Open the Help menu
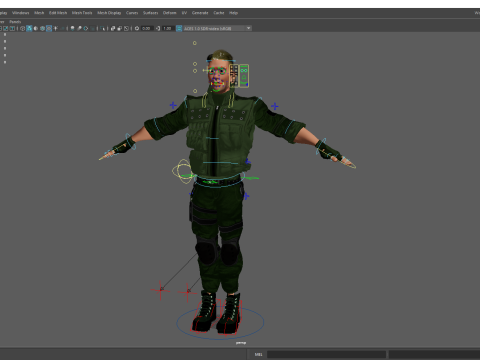This screenshot has width=480, height=360. point(233,13)
